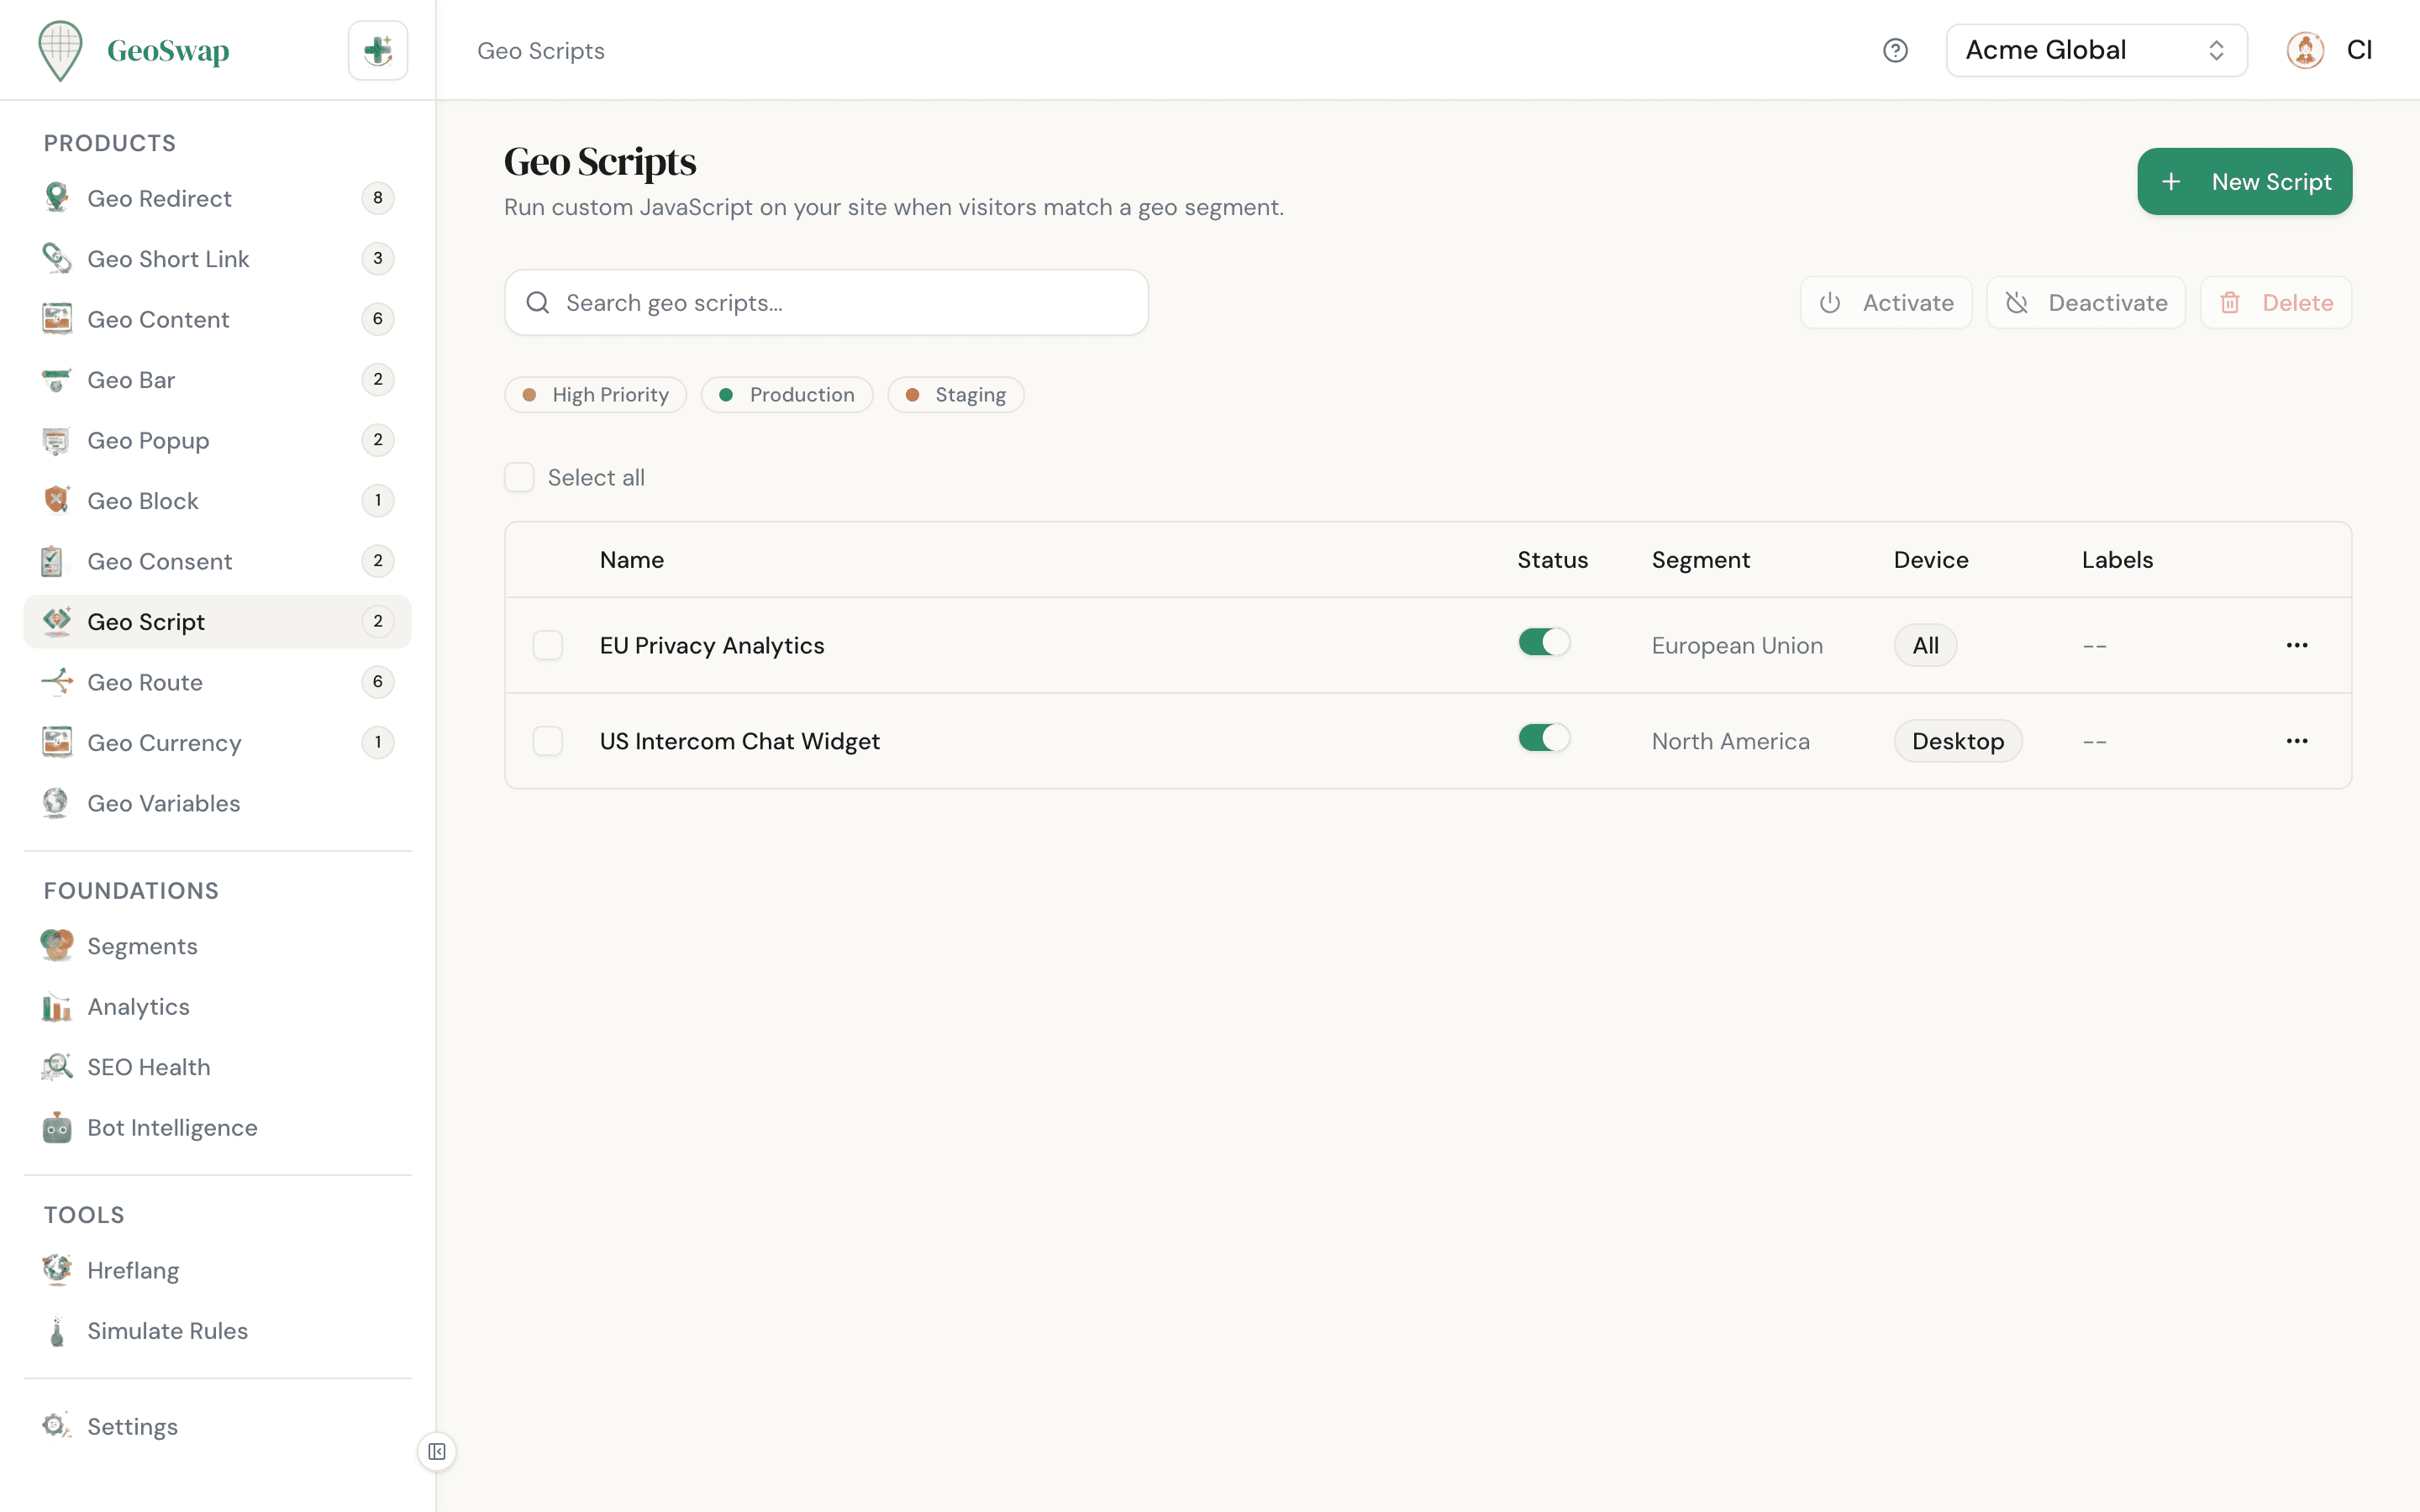Open the Bot Intelligence panel
The width and height of the screenshot is (2420, 1512).
172,1127
